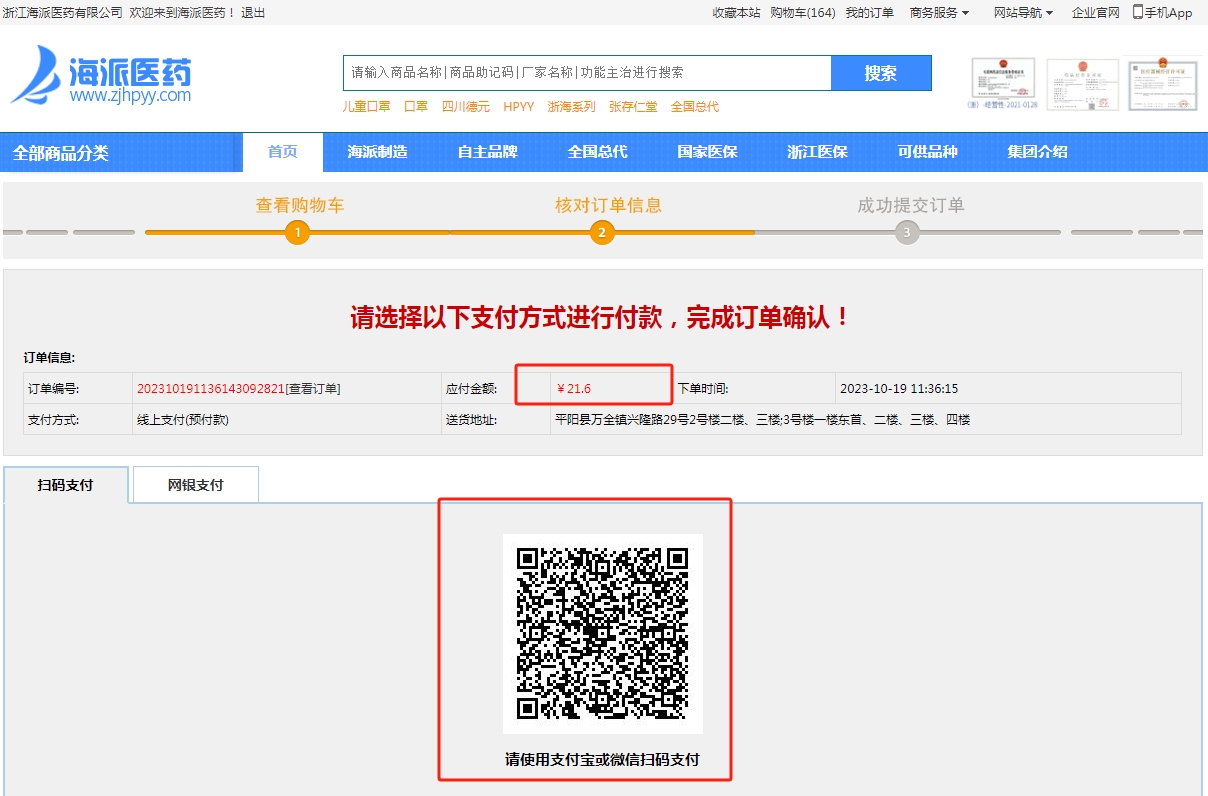Click hot search term 儿童口罩
The width and height of the screenshot is (1208, 796).
[366, 106]
